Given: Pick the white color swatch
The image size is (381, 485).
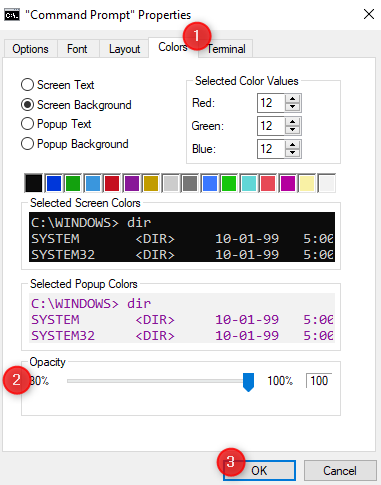Looking at the screenshot, I should point(327,183).
